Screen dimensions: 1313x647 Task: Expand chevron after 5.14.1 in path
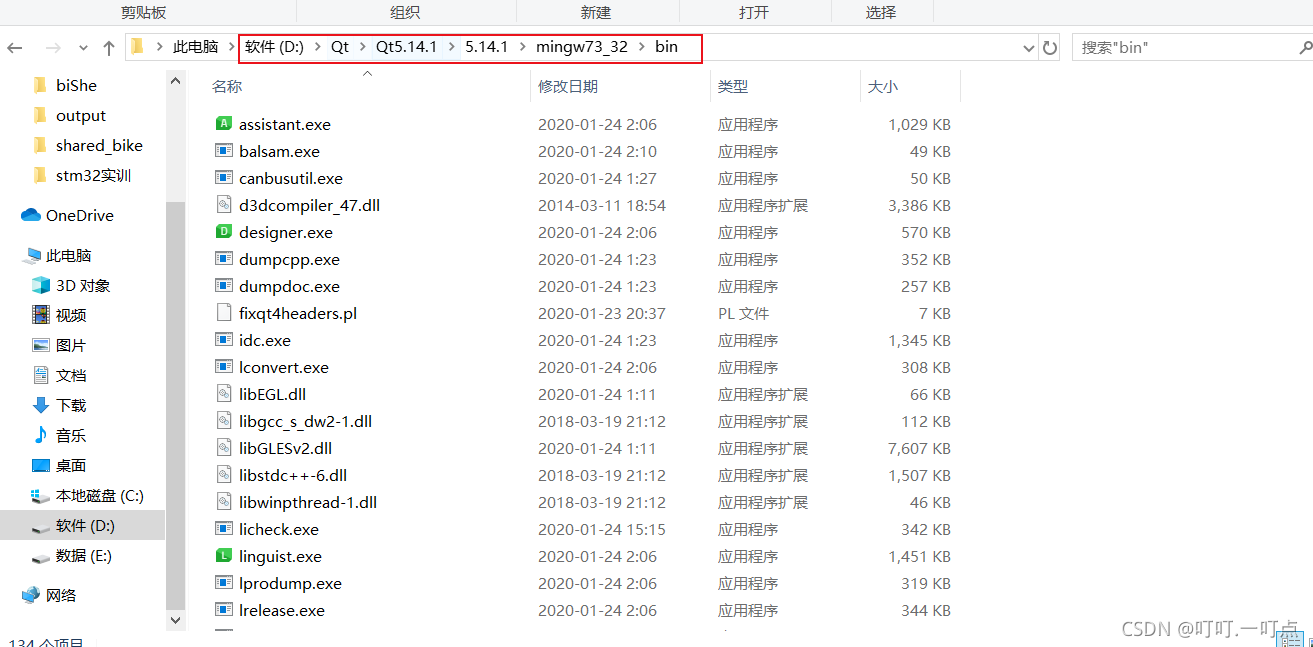pos(522,47)
